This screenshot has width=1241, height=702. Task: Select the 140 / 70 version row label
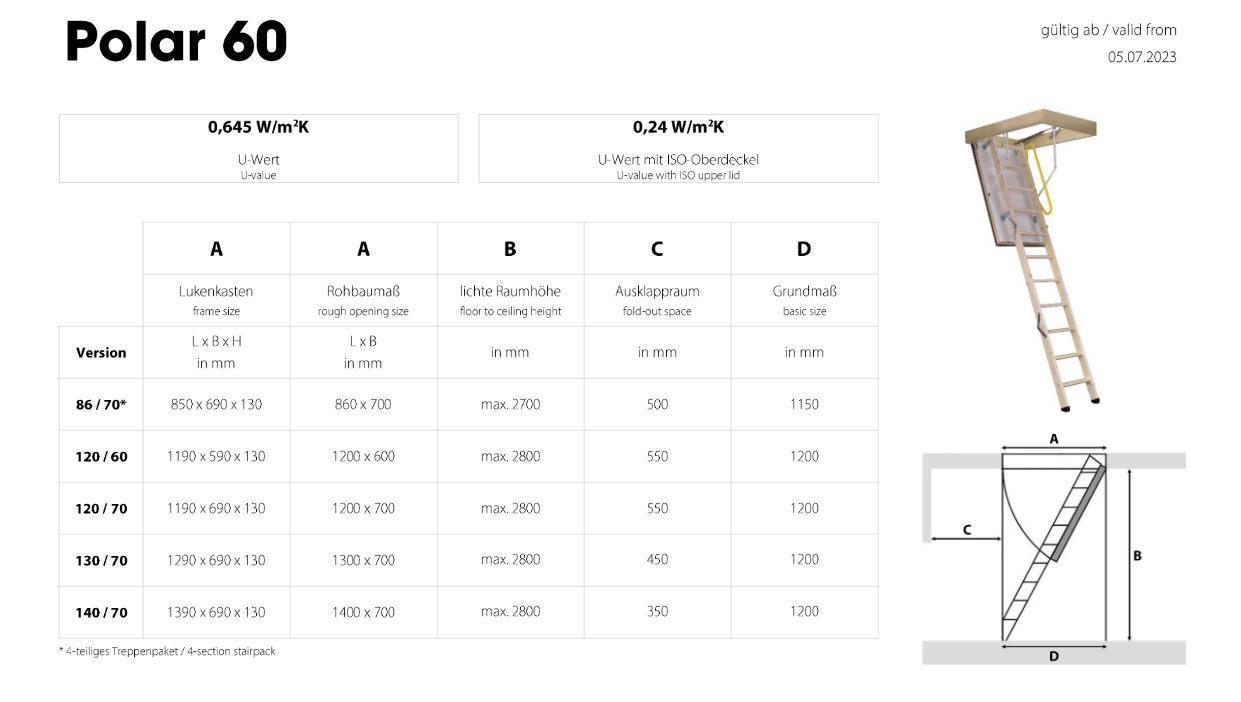pos(101,613)
